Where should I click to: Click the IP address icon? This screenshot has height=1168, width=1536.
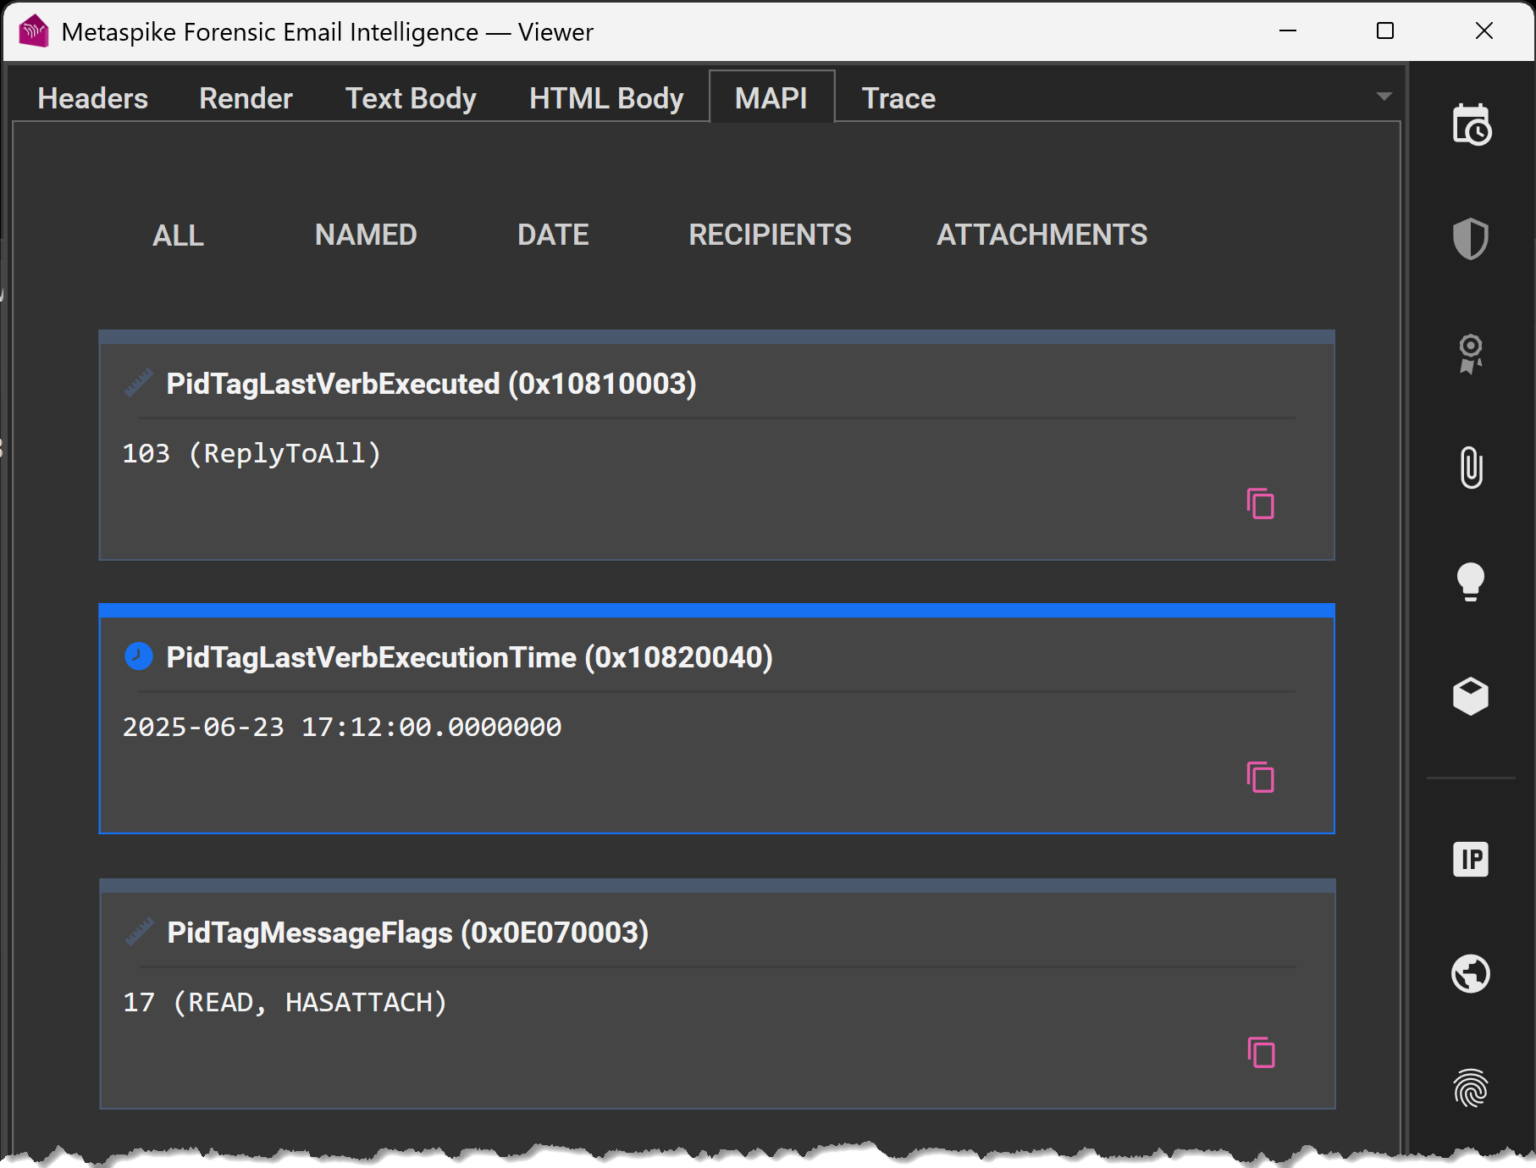coord(1470,859)
